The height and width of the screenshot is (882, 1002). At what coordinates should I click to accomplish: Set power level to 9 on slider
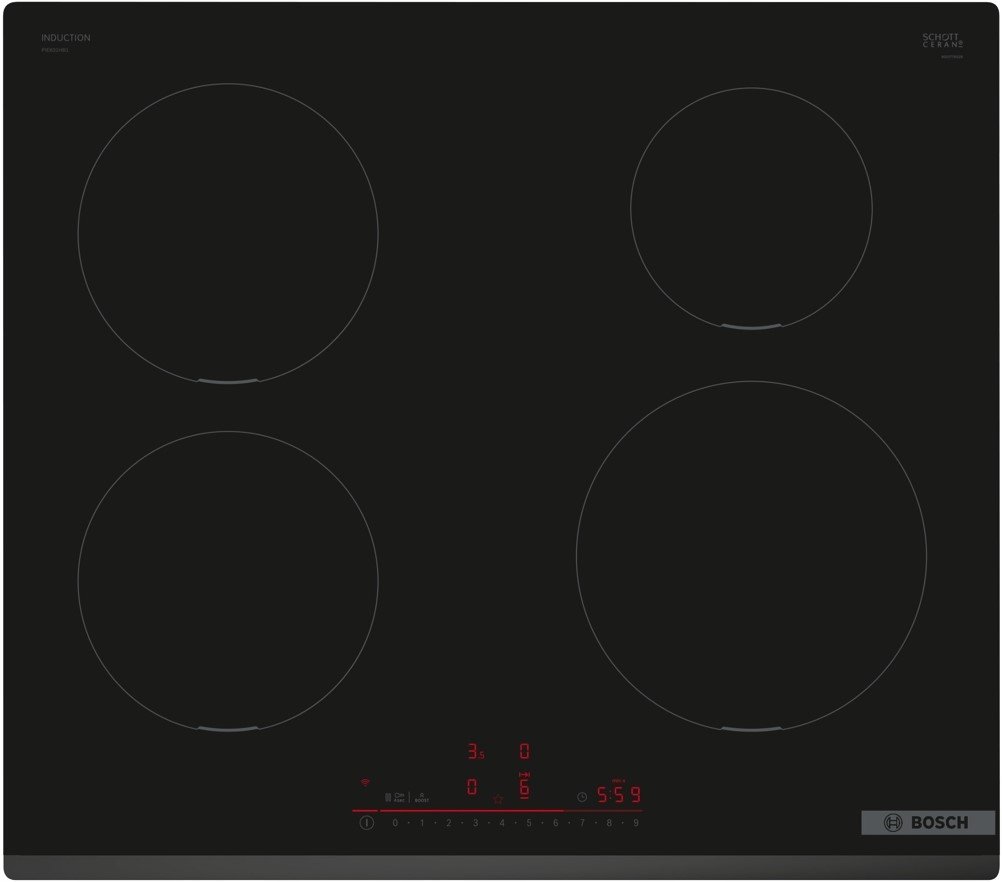[635, 823]
